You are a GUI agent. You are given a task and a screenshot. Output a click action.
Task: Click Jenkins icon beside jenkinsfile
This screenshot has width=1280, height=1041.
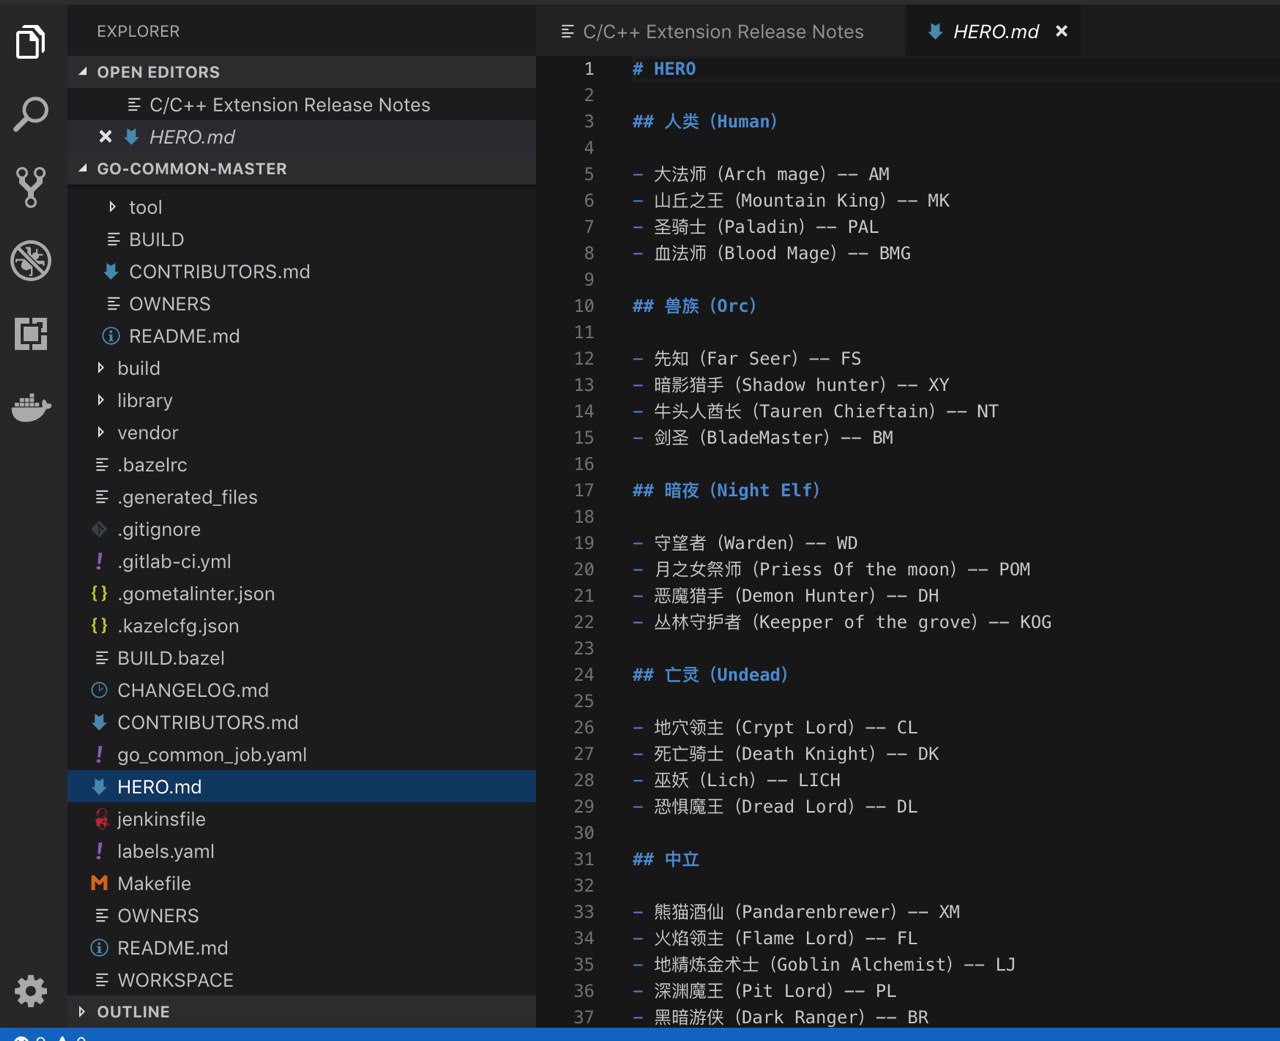(101, 818)
